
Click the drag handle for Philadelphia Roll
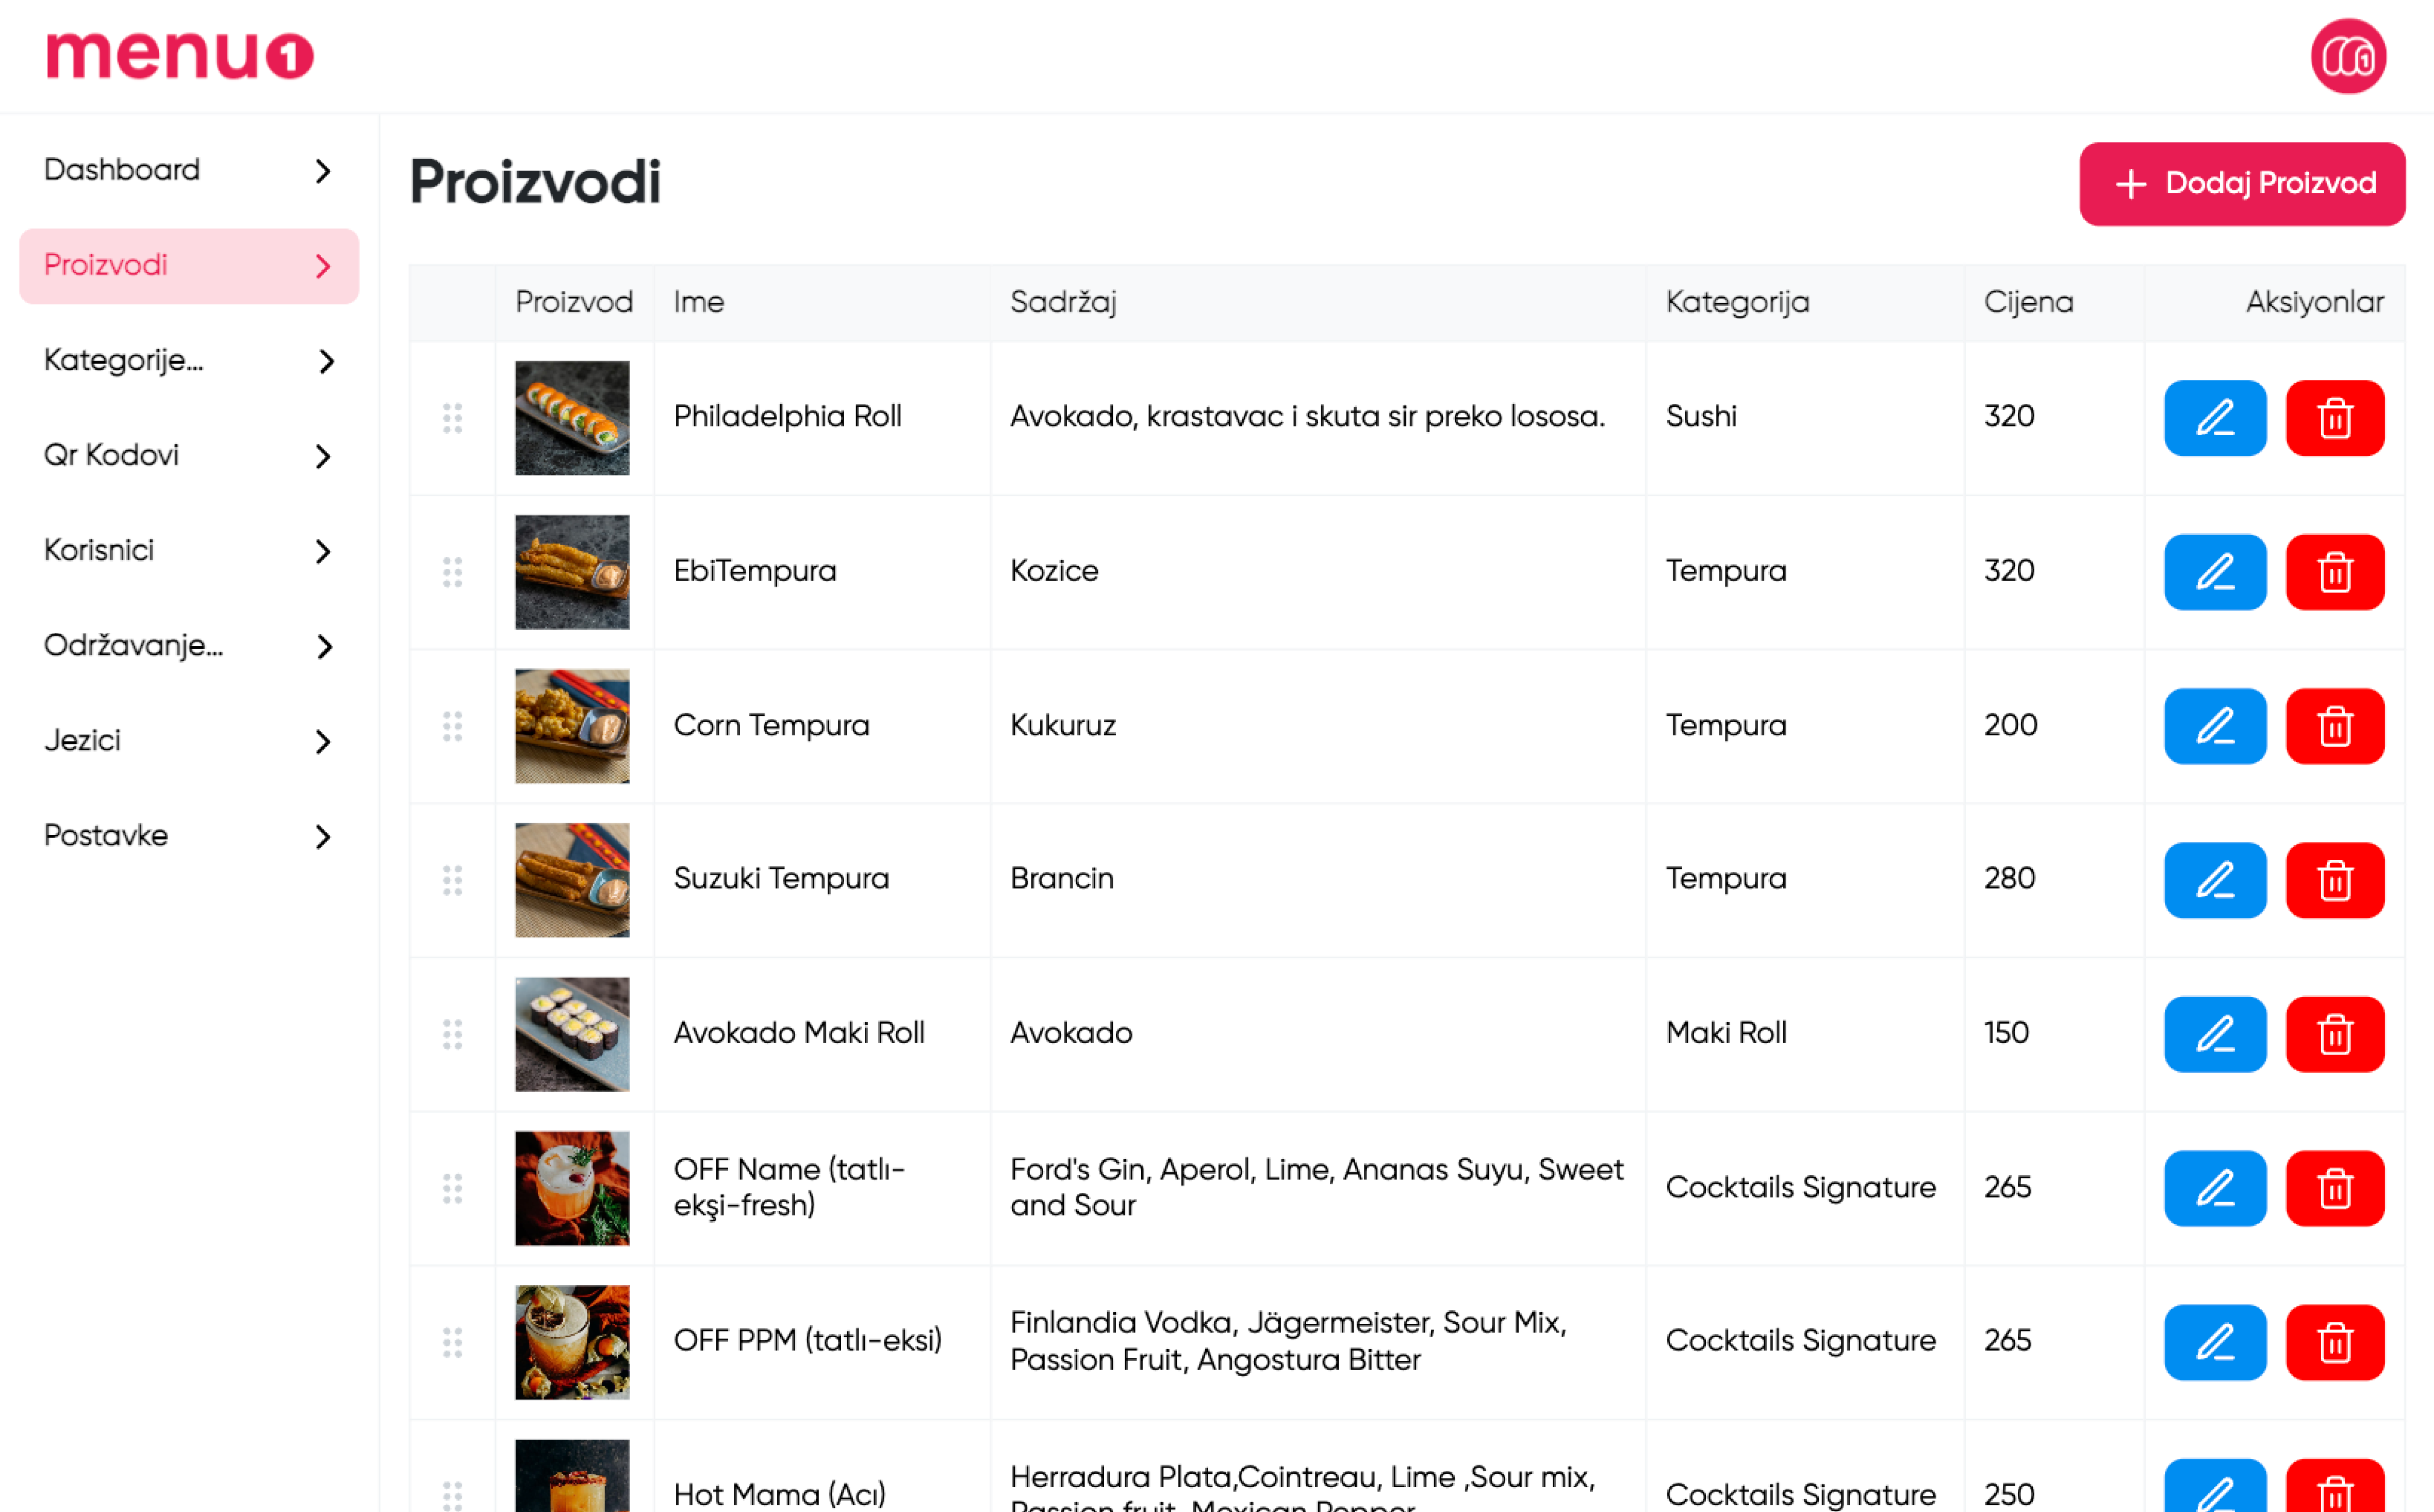pyautogui.click(x=452, y=418)
